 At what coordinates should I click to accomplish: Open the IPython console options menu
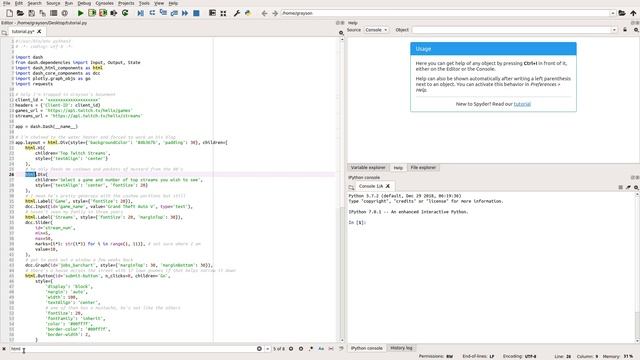click(x=636, y=187)
